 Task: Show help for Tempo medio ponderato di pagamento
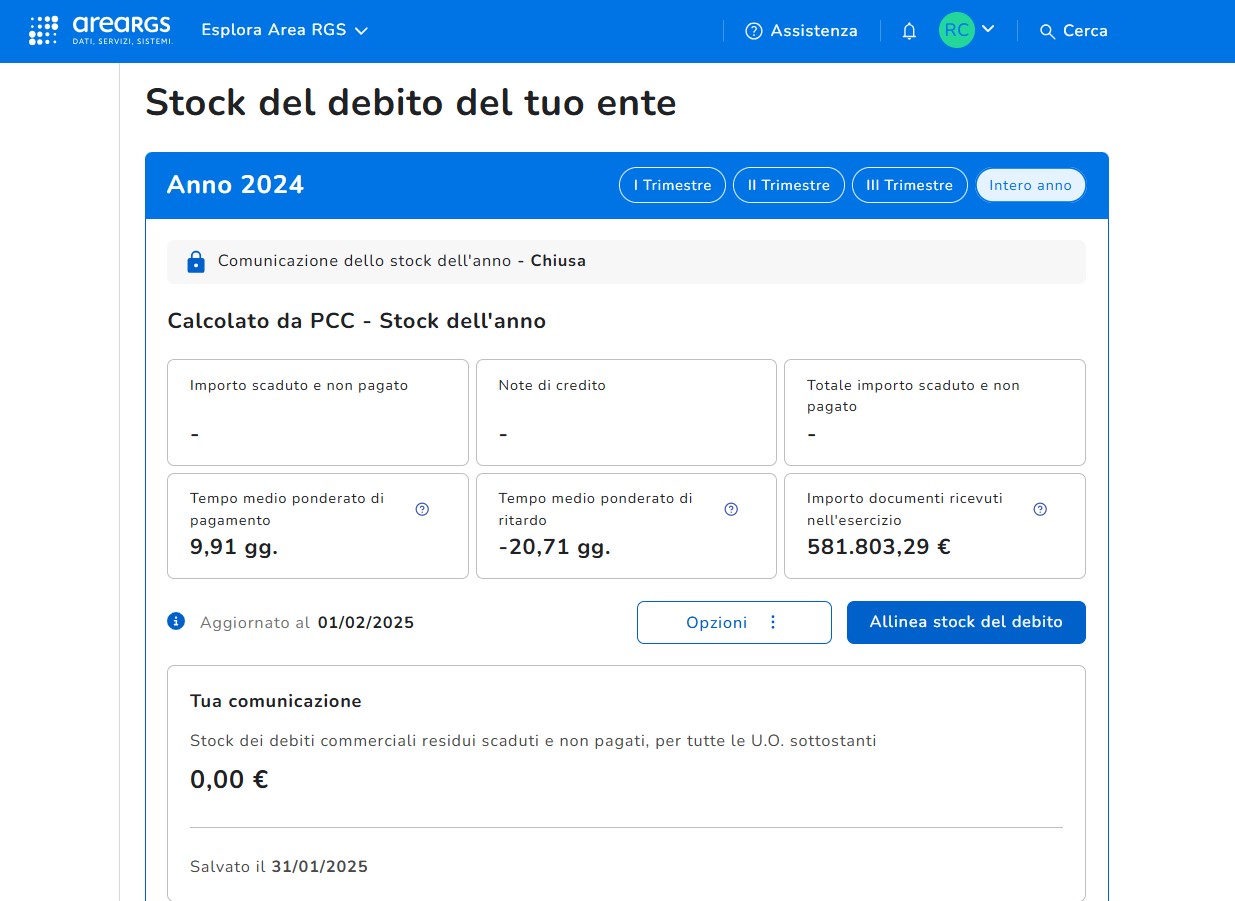pyautogui.click(x=422, y=509)
